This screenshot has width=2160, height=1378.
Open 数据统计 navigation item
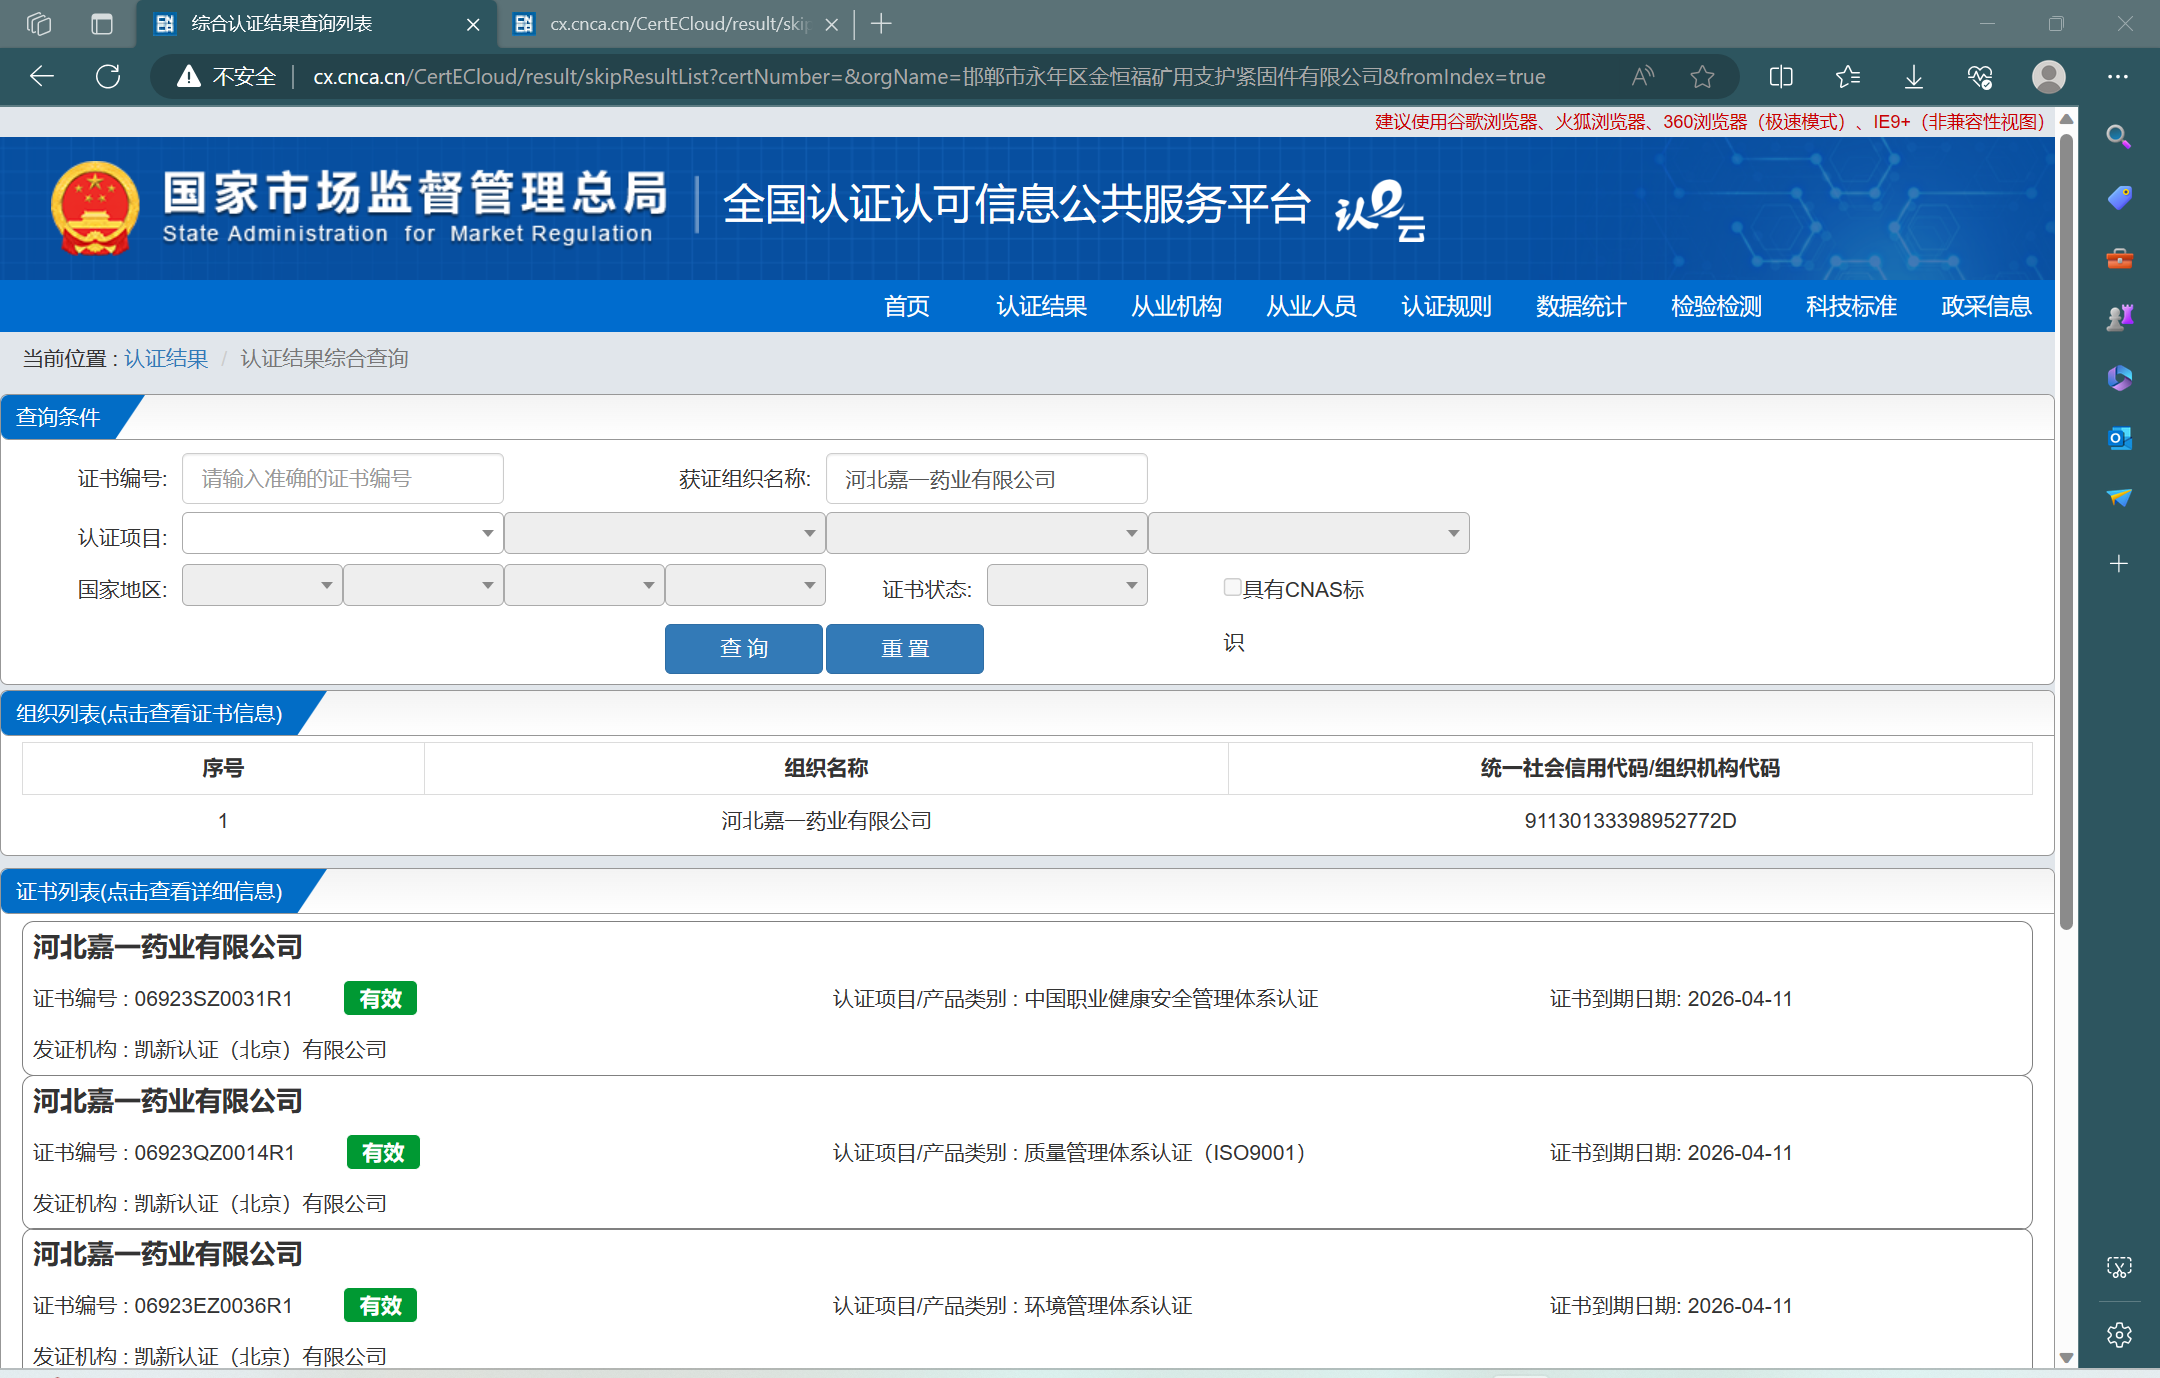1582,306
